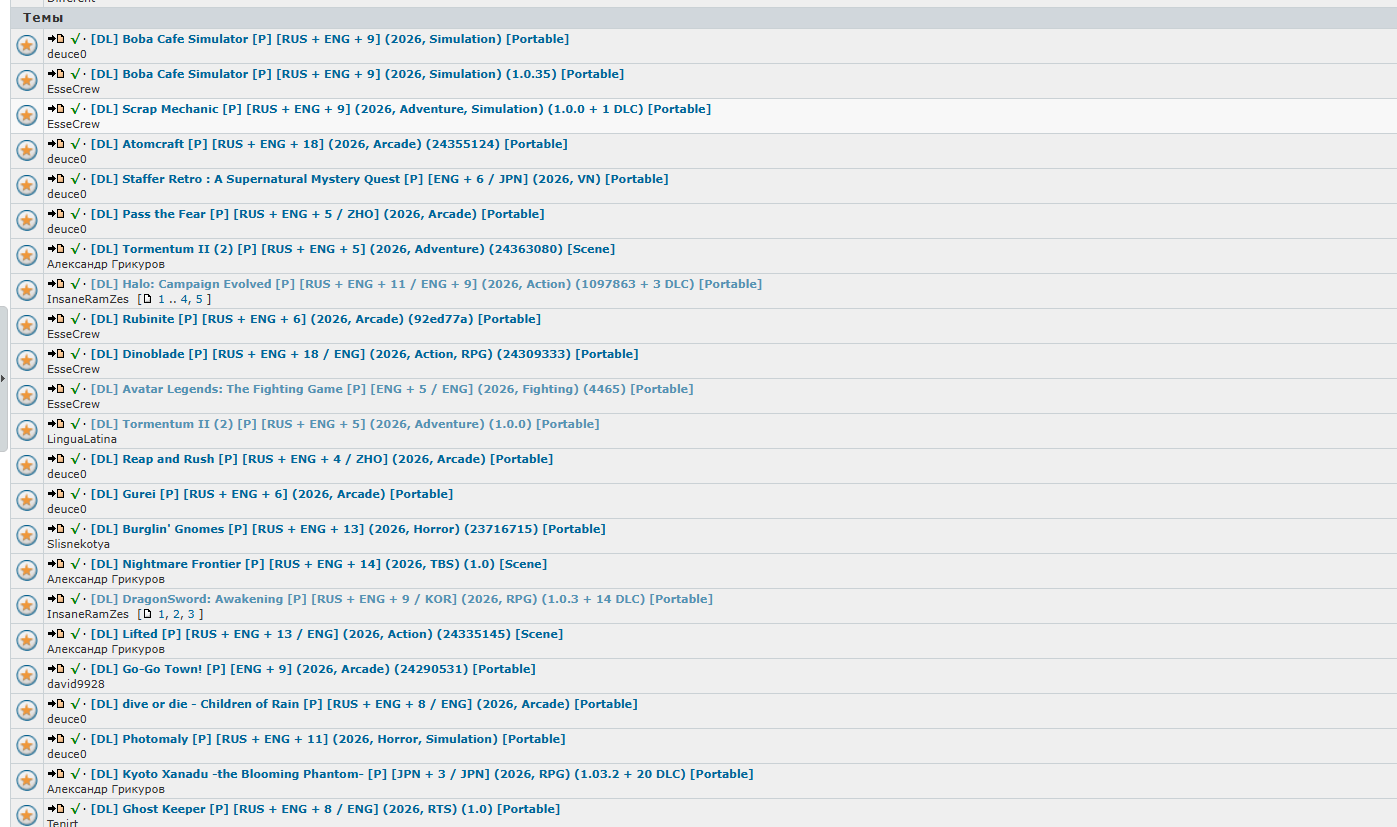Viewport: 1397px width, 827px height.
Task: Open dive or die - Children of Rain topic
Action: click(x=364, y=704)
